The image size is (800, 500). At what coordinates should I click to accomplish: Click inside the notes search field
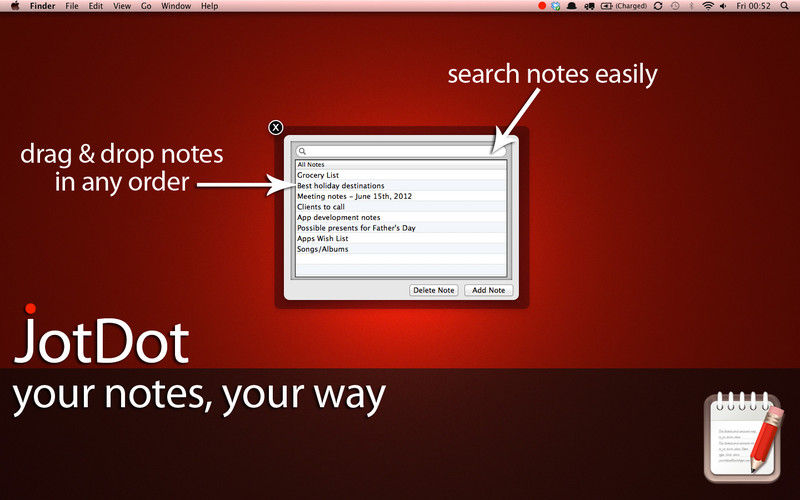point(401,151)
